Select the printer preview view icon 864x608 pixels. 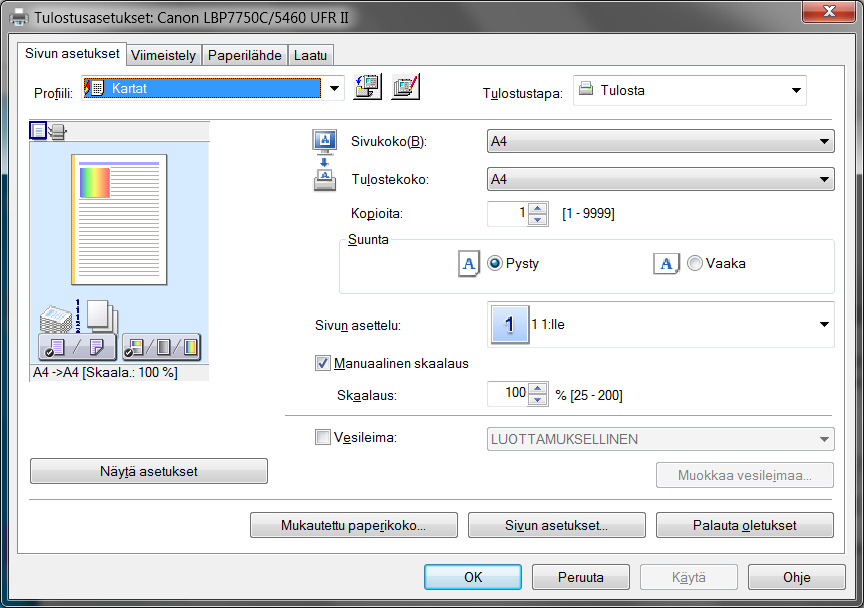point(57,132)
